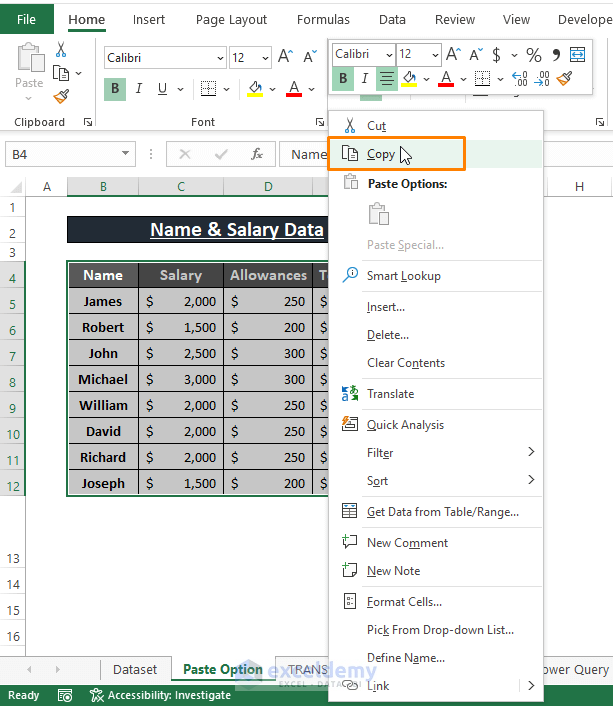
Task: Expand the Filter submenu arrow
Action: click(531, 452)
